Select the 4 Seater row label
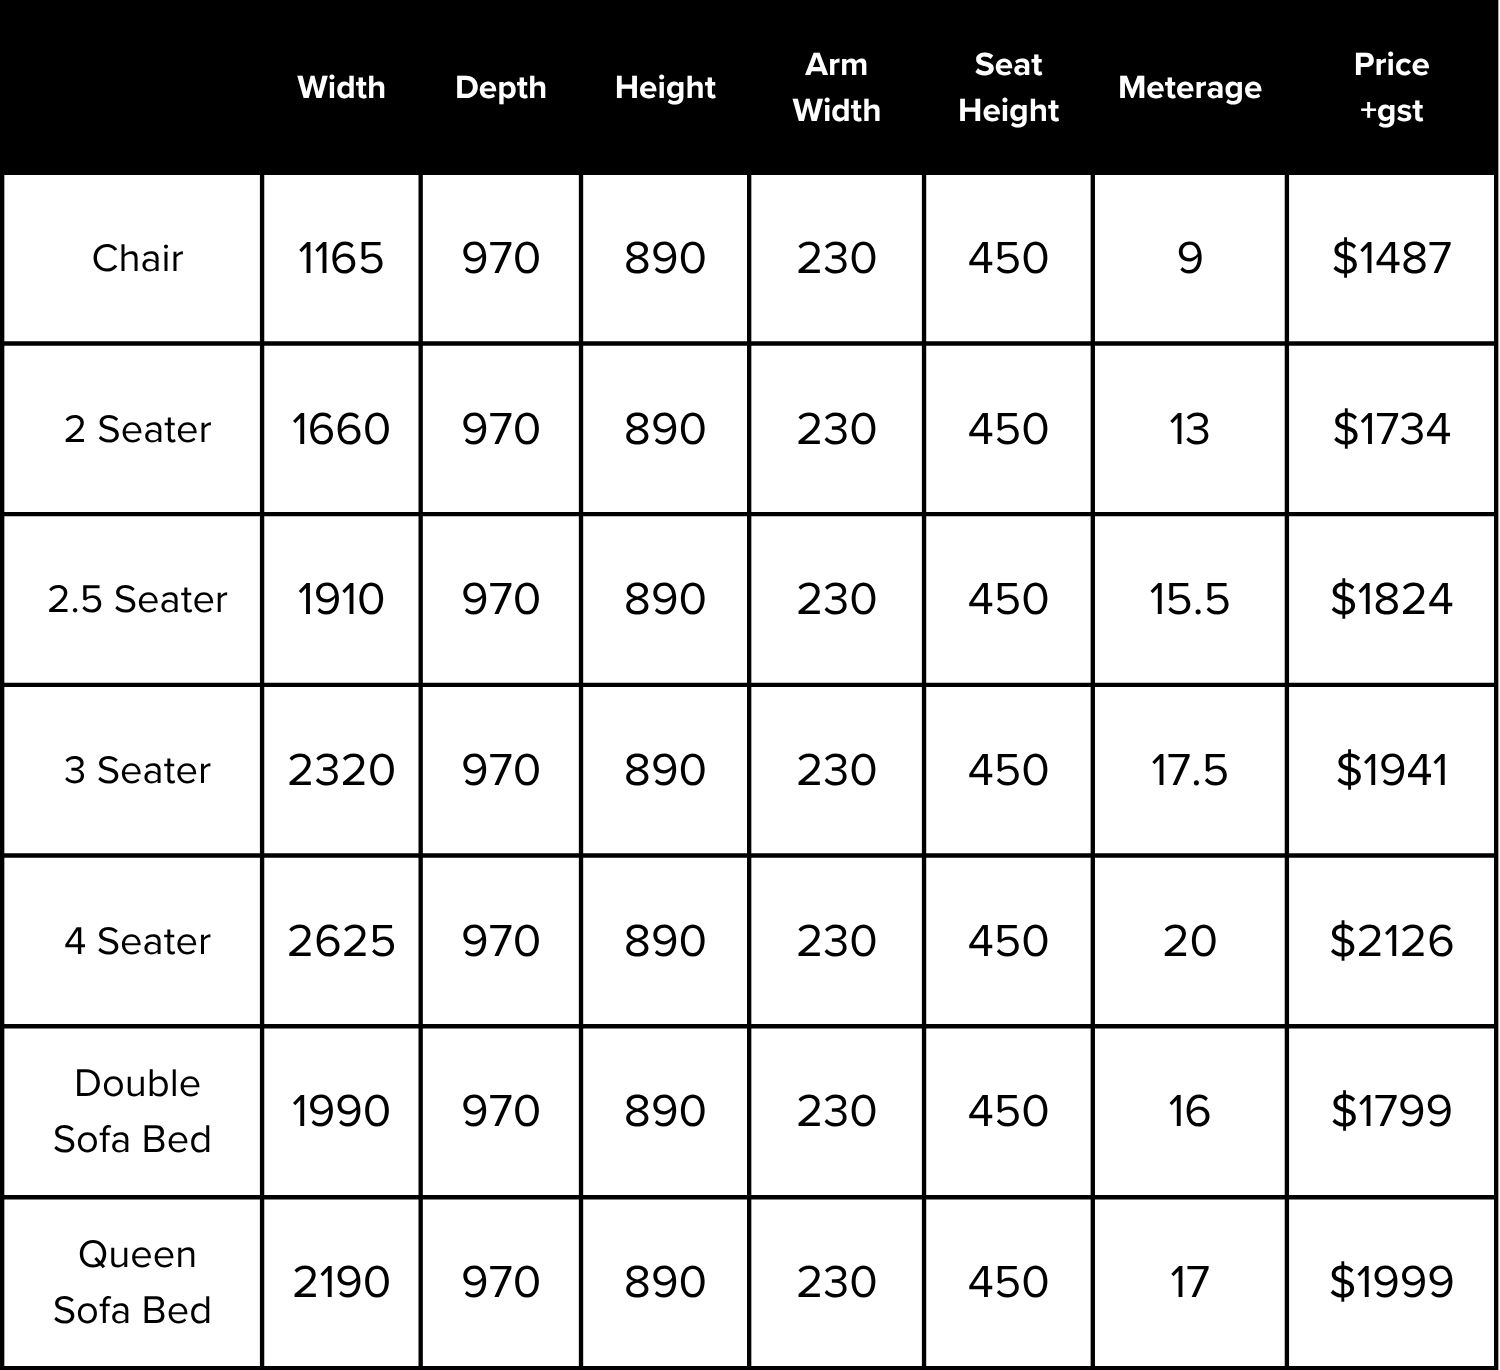The width and height of the screenshot is (1500, 1370). coord(137,941)
